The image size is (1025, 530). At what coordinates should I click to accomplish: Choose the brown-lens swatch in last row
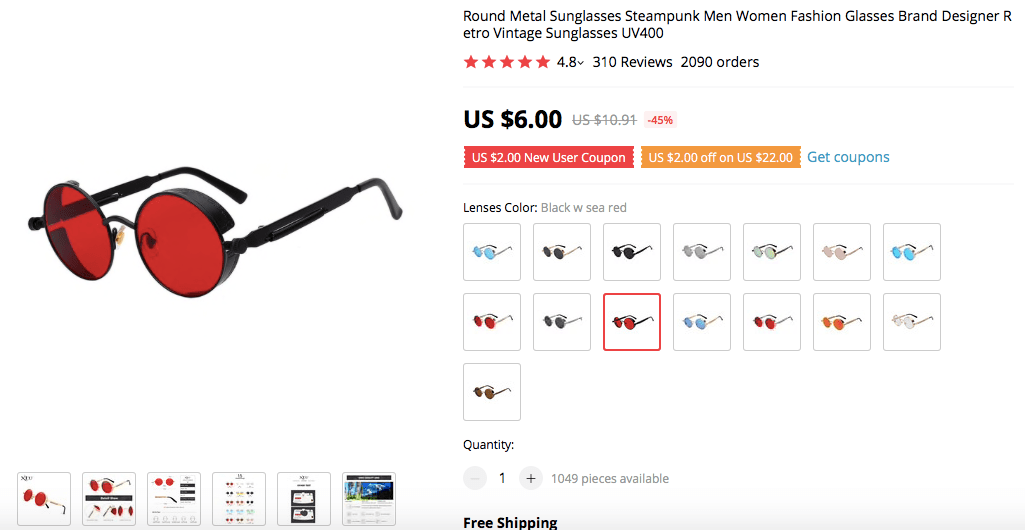pyautogui.click(x=492, y=392)
